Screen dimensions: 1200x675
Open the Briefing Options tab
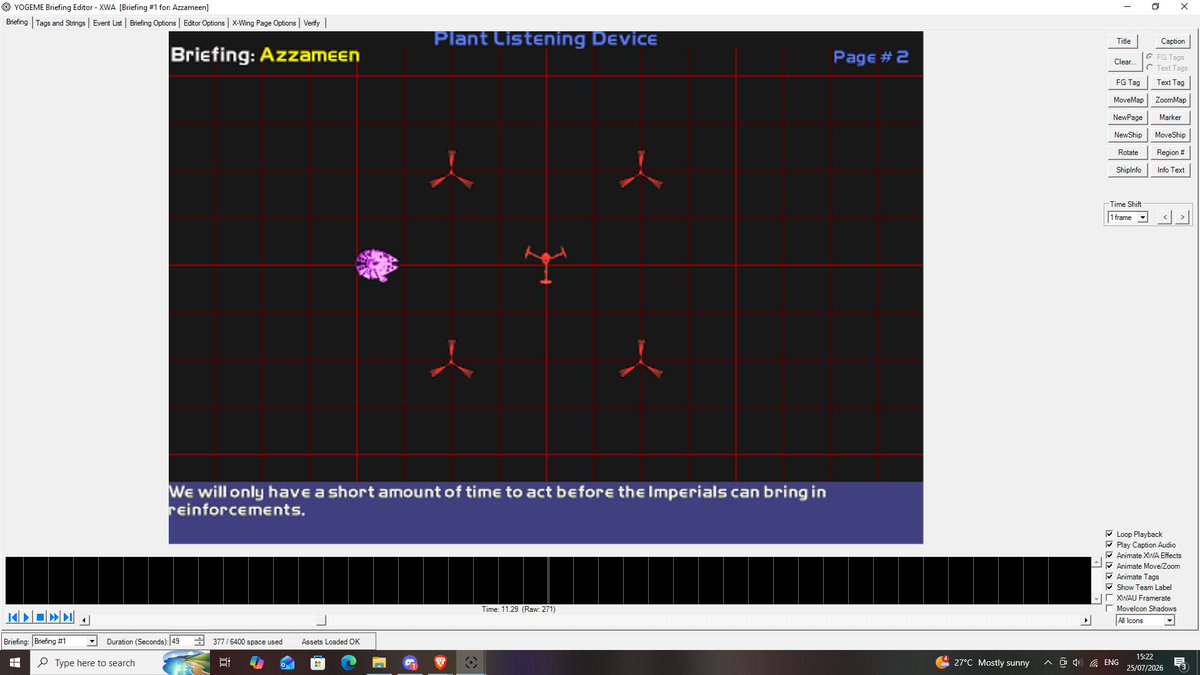coord(153,23)
